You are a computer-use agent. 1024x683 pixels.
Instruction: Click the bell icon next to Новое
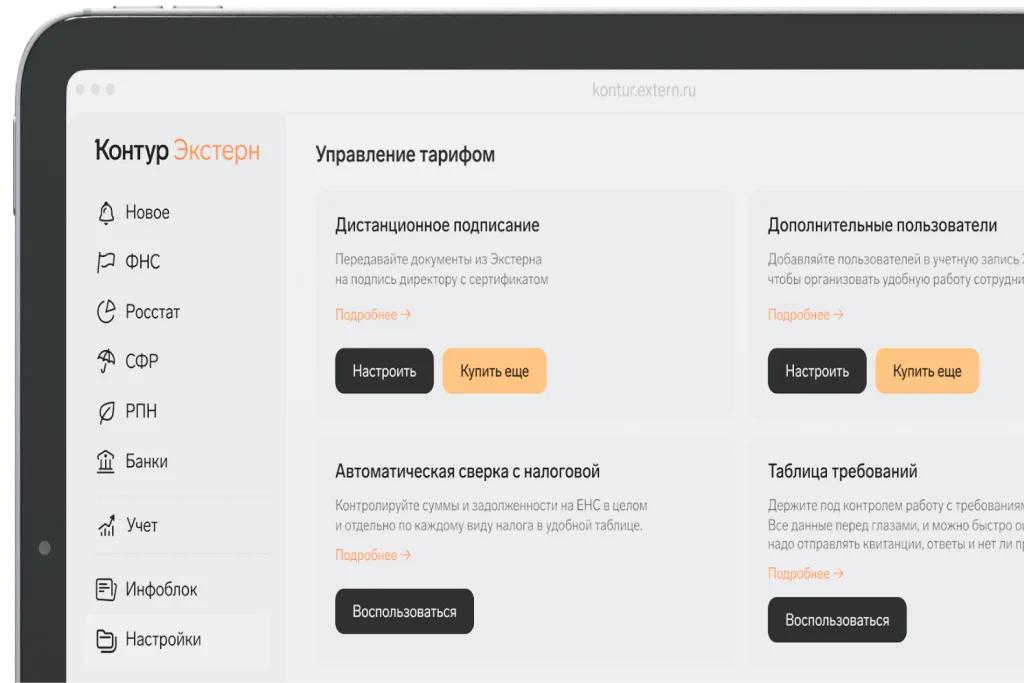click(x=106, y=213)
